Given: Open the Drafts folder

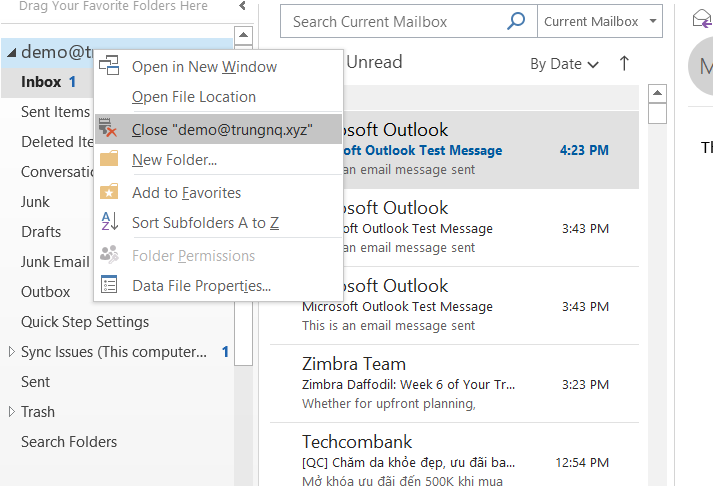Looking at the screenshot, I should pyautogui.click(x=41, y=232).
